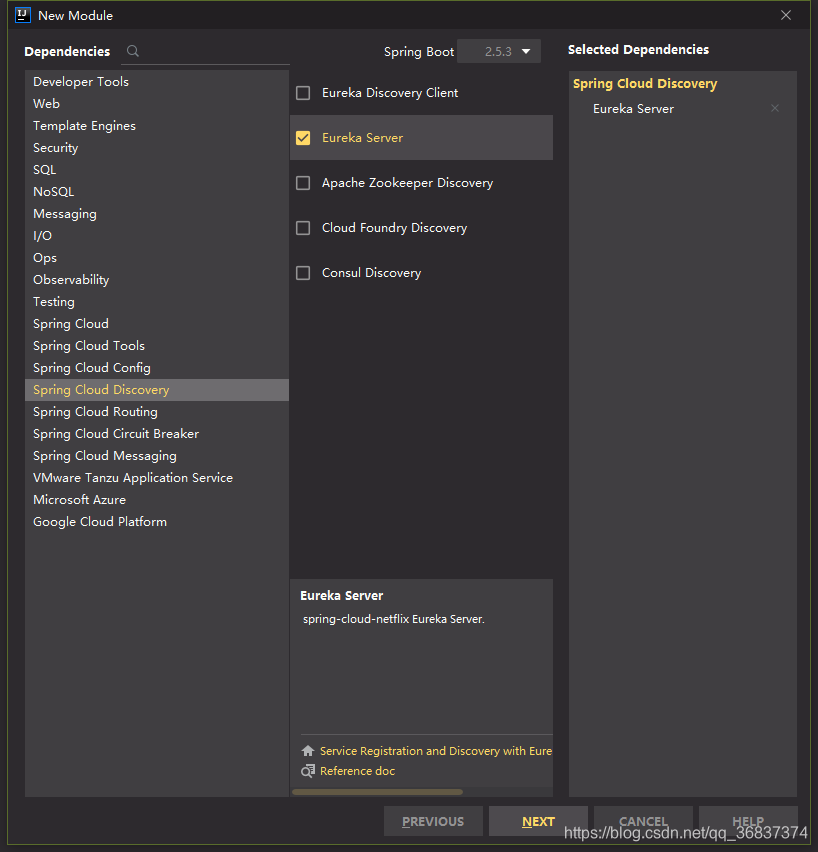
Task: Click the Spring Cloud Discovery group header
Action: point(645,84)
